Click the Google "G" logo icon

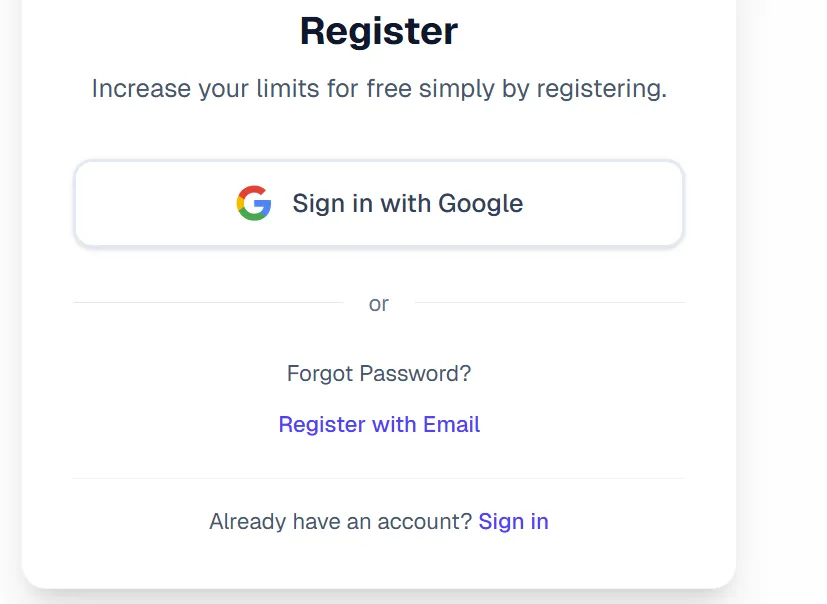[254, 203]
